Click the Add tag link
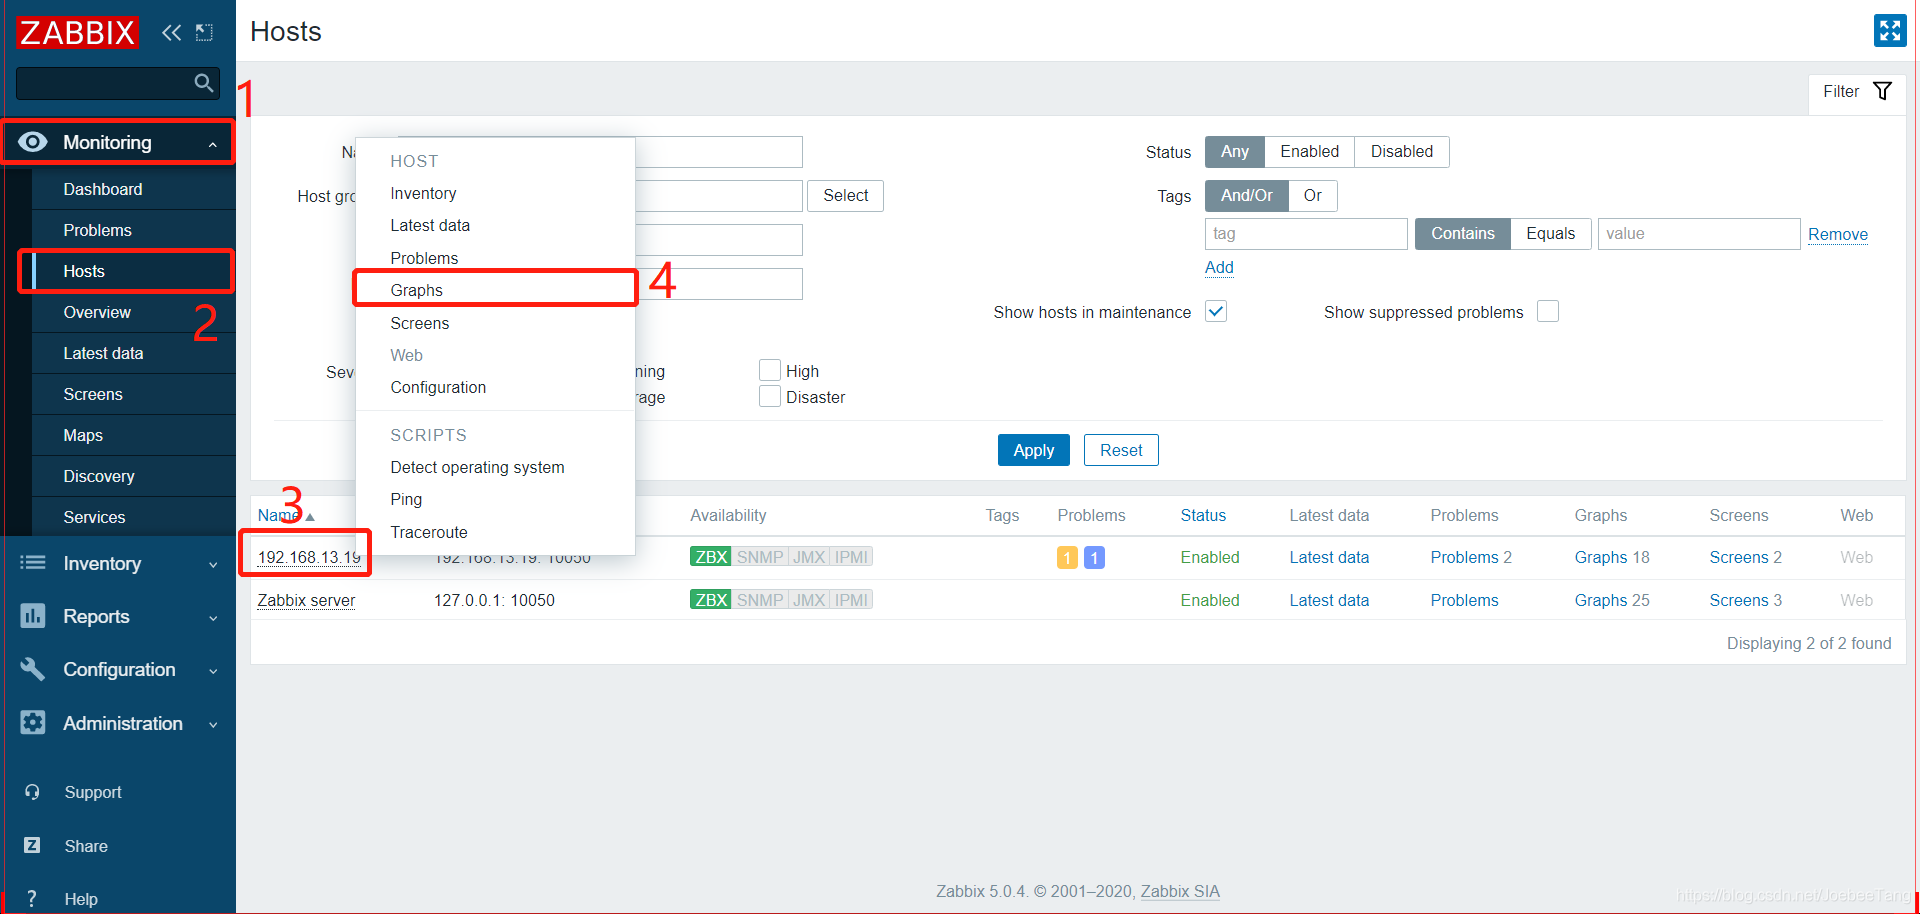 click(1219, 267)
